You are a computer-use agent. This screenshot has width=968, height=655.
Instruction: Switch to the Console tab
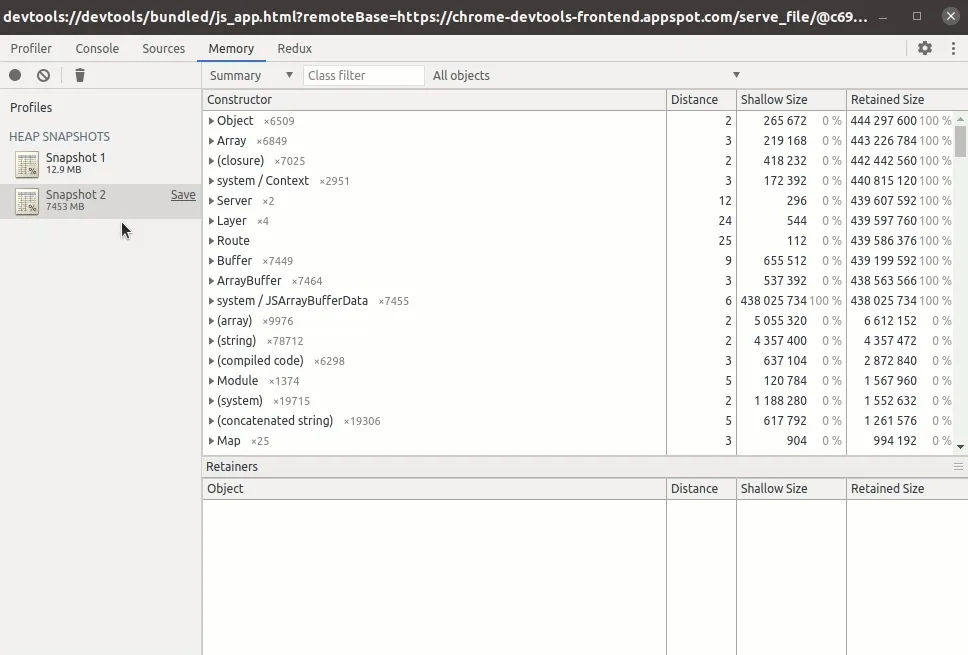[97, 48]
